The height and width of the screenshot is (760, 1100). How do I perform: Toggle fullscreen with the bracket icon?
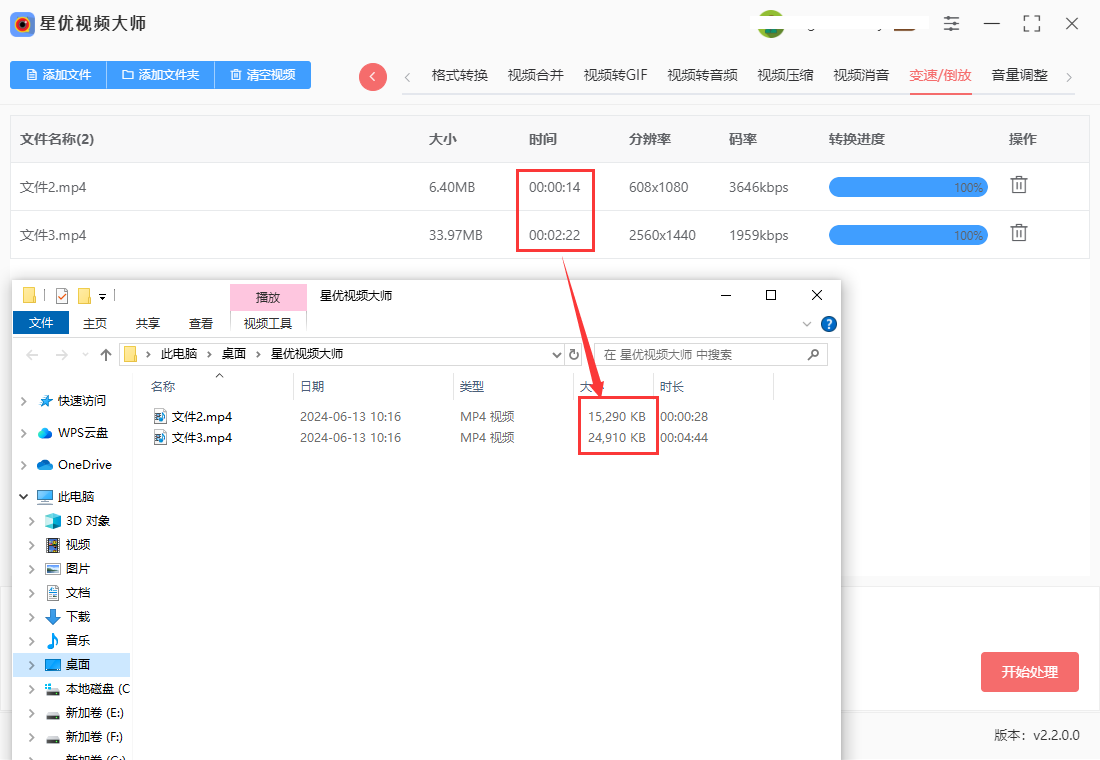tap(1032, 23)
